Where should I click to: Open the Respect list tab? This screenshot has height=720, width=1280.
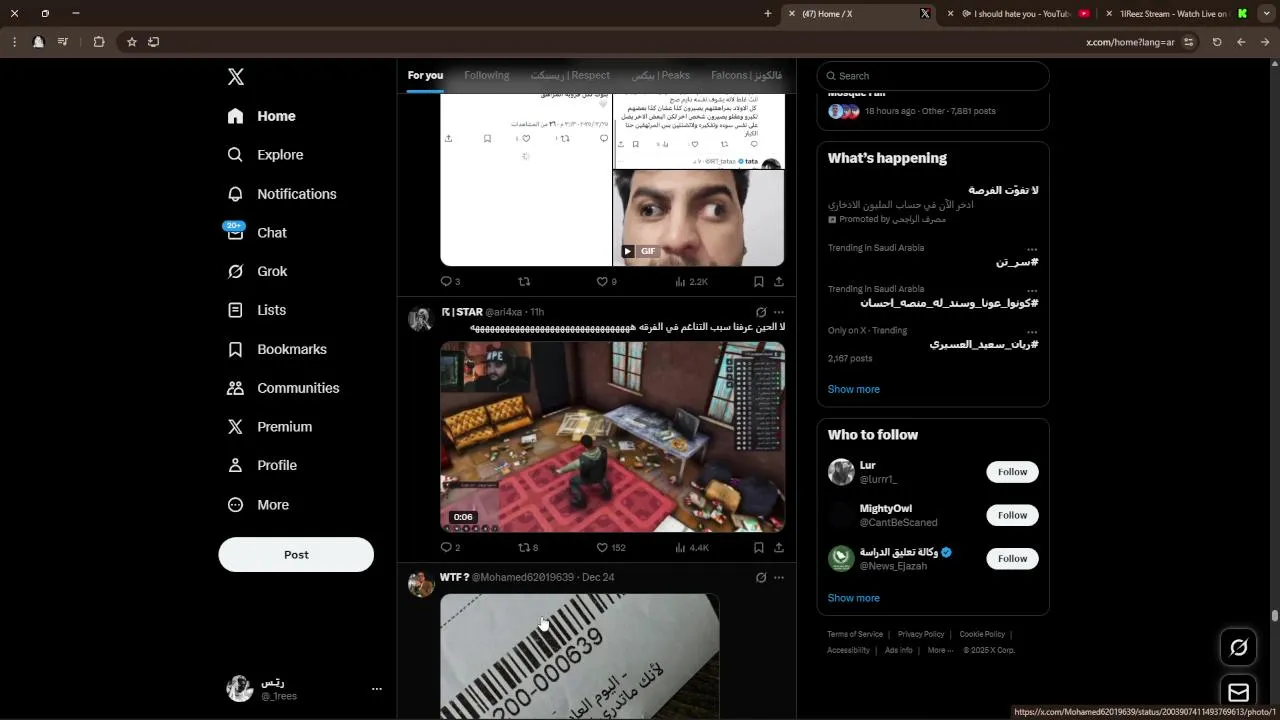pos(570,76)
